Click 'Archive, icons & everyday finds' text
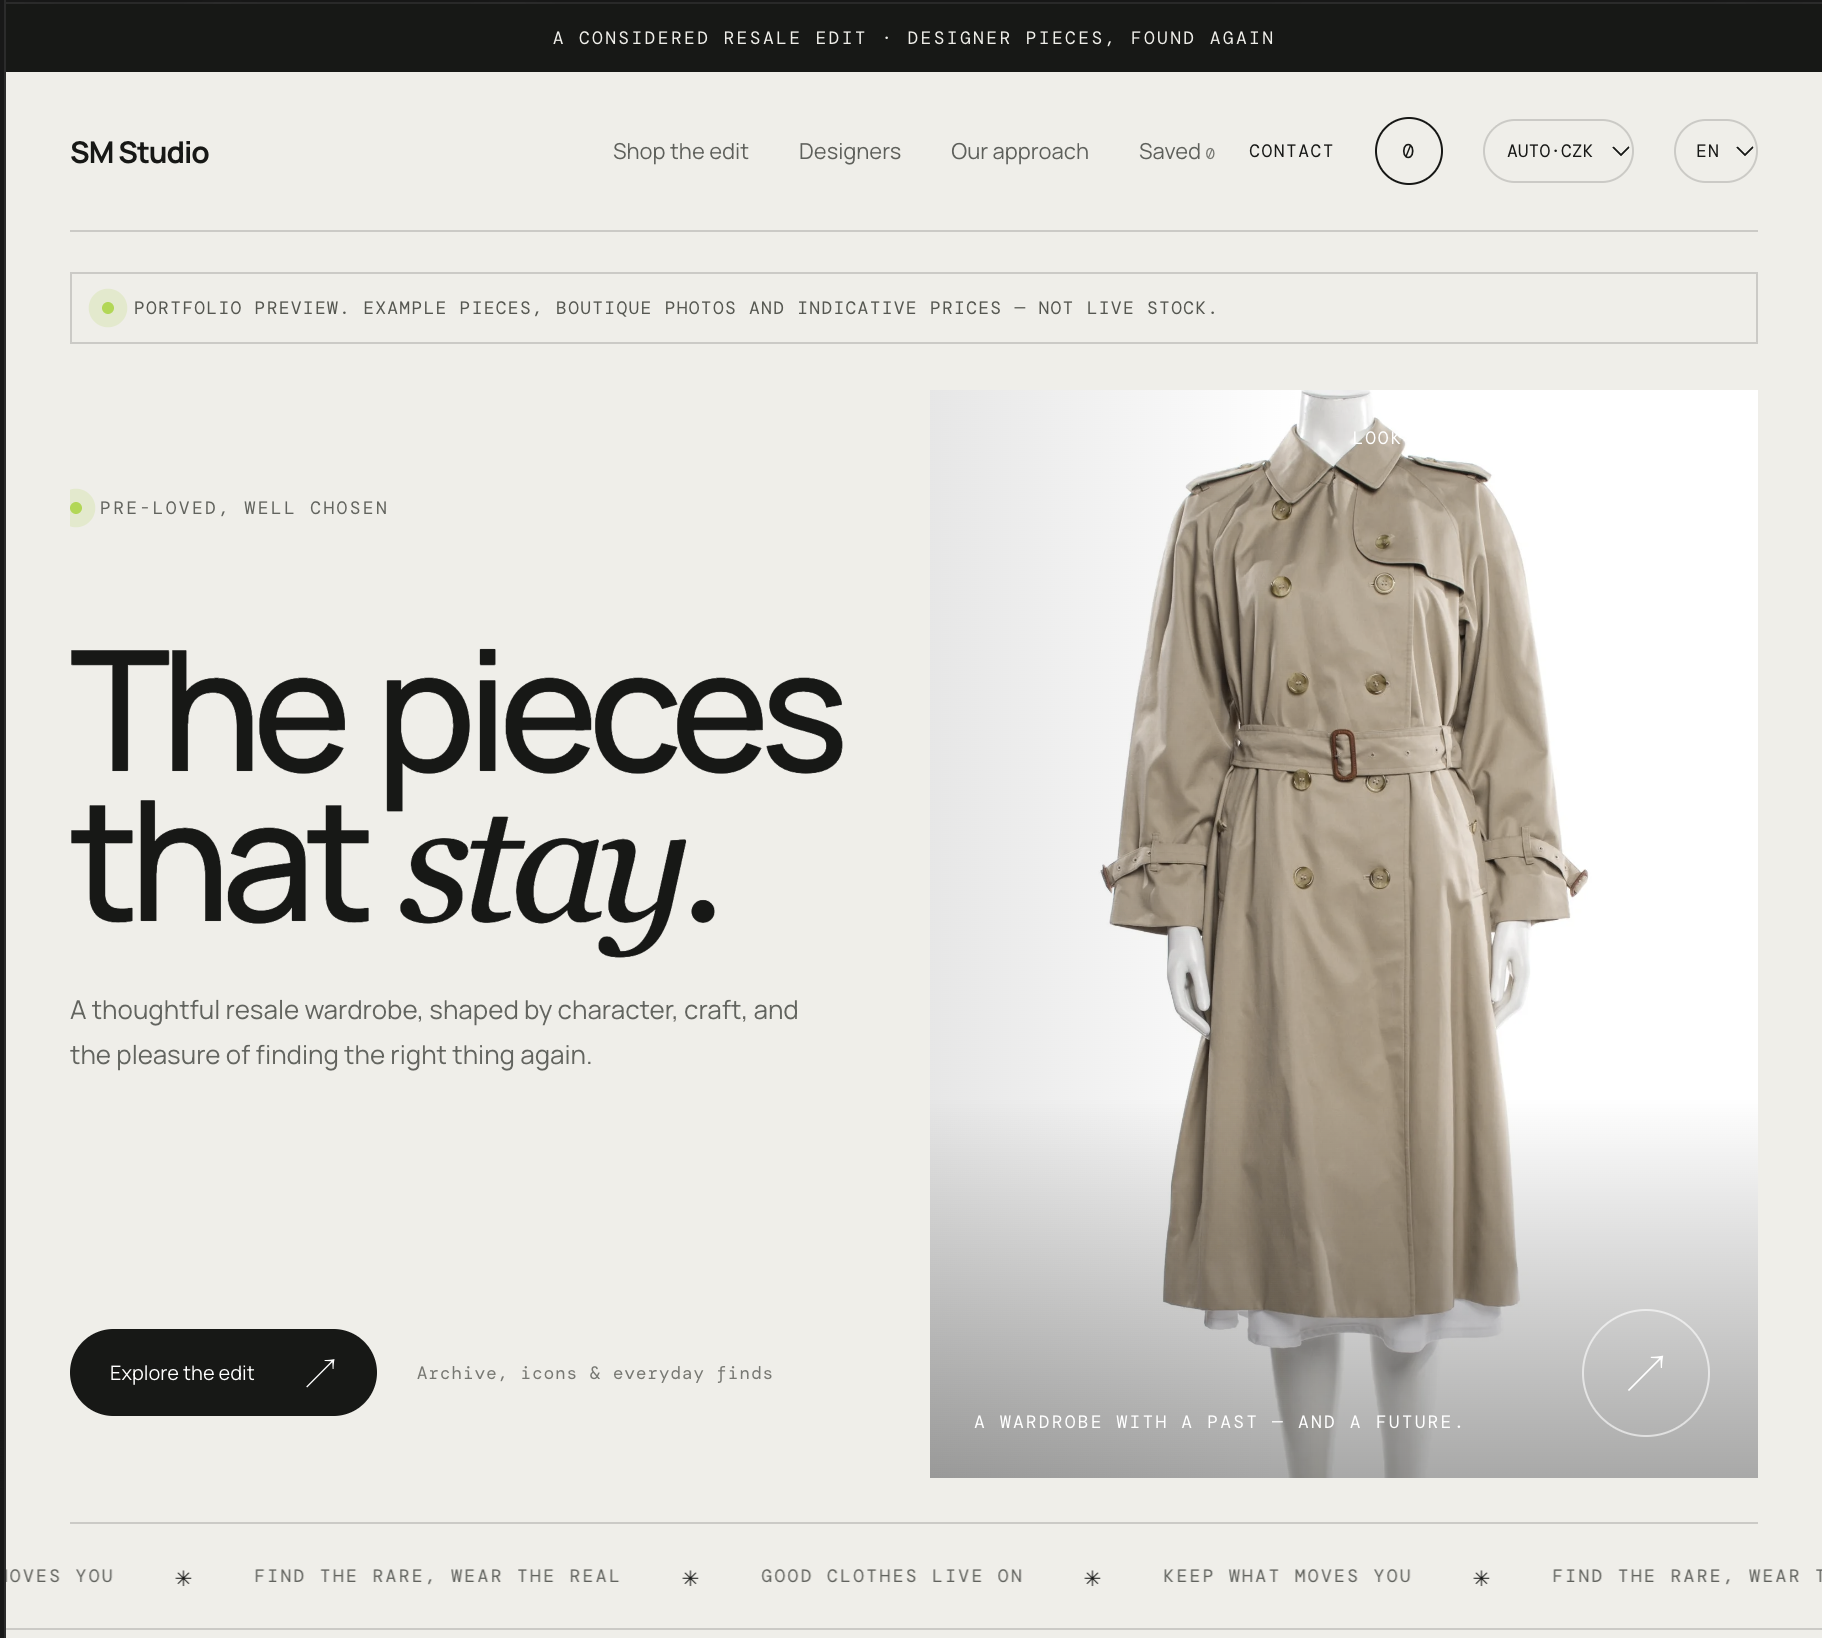Screen dimensions: 1822x1638 (594, 1373)
